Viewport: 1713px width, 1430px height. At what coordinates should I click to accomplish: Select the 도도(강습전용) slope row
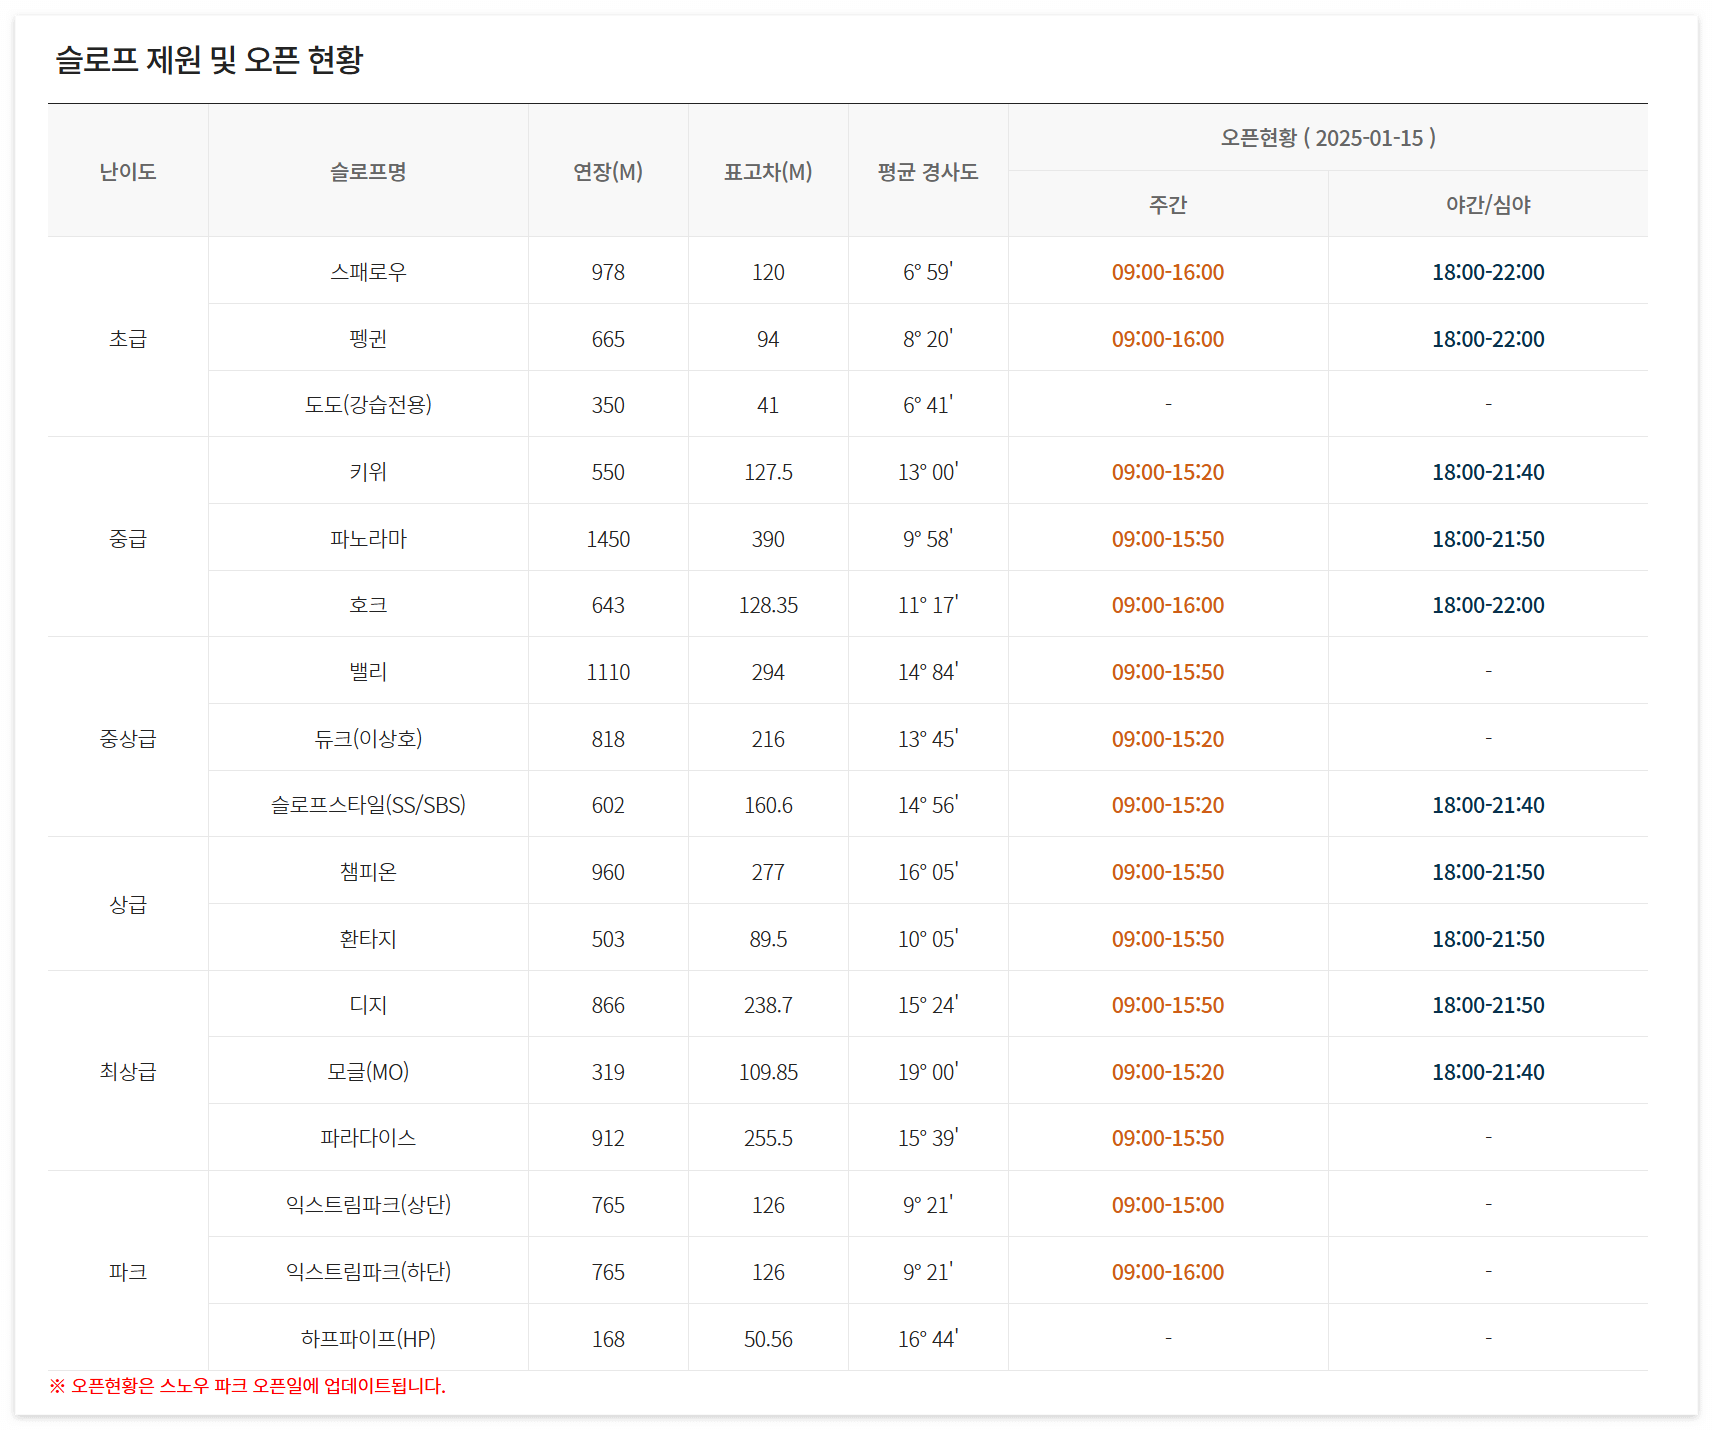coord(367,404)
